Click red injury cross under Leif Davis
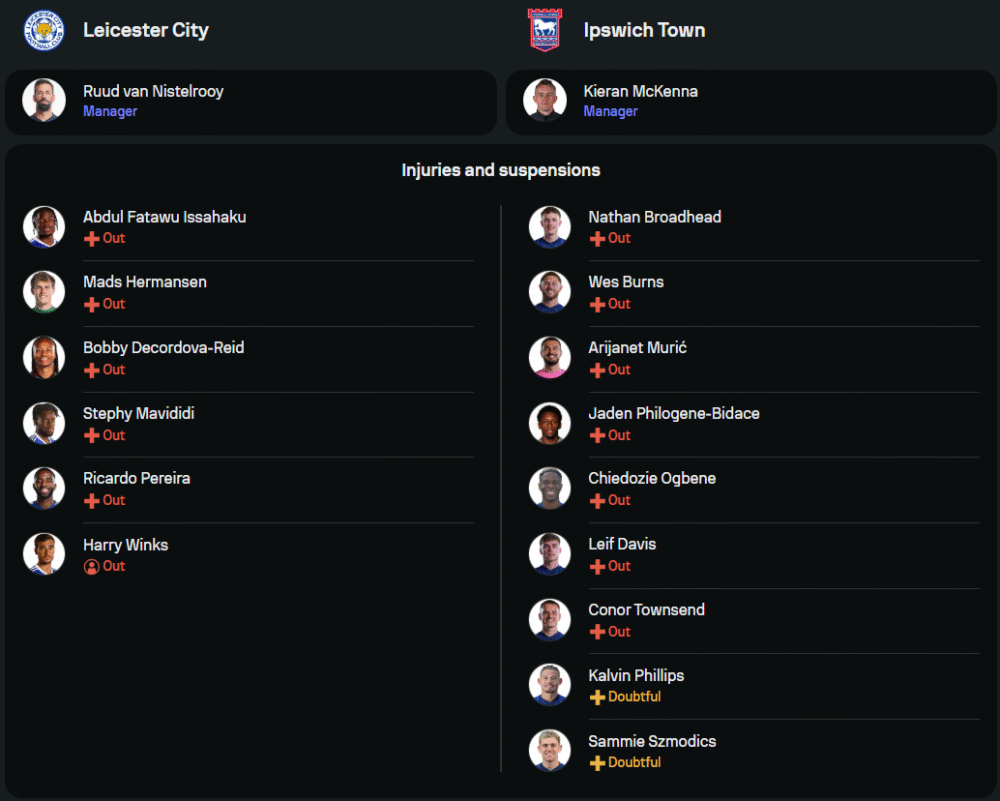The image size is (1000, 801). click(x=597, y=567)
